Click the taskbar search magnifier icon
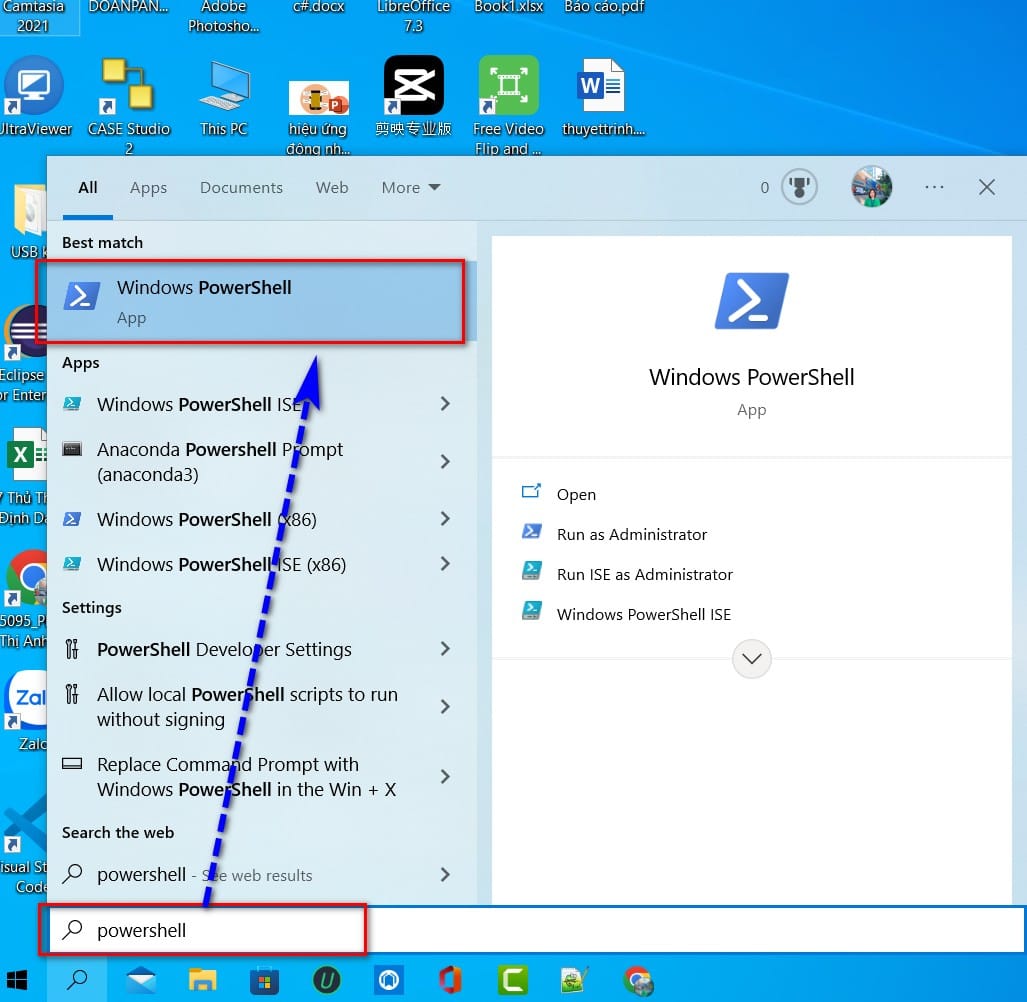The image size is (1027, 1002). pos(77,980)
